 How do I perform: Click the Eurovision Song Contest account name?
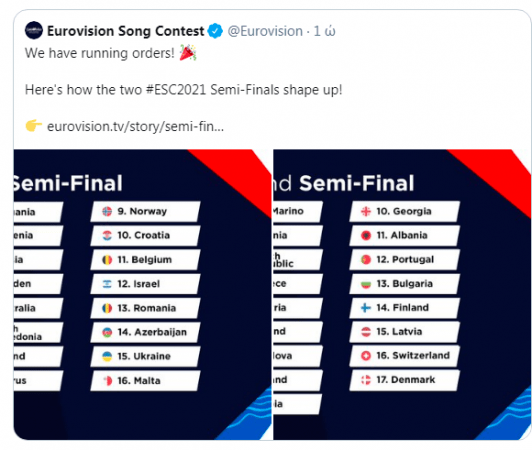[126, 31]
